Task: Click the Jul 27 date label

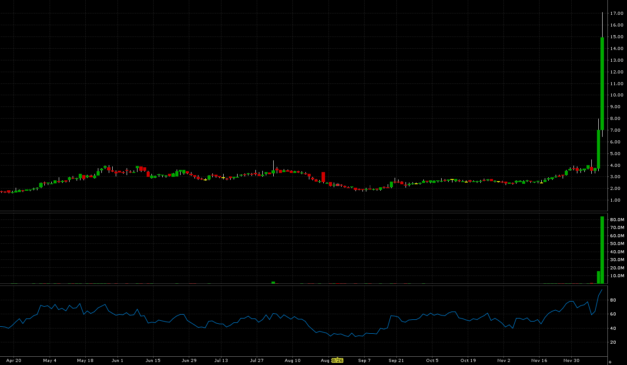Action: (x=257, y=361)
